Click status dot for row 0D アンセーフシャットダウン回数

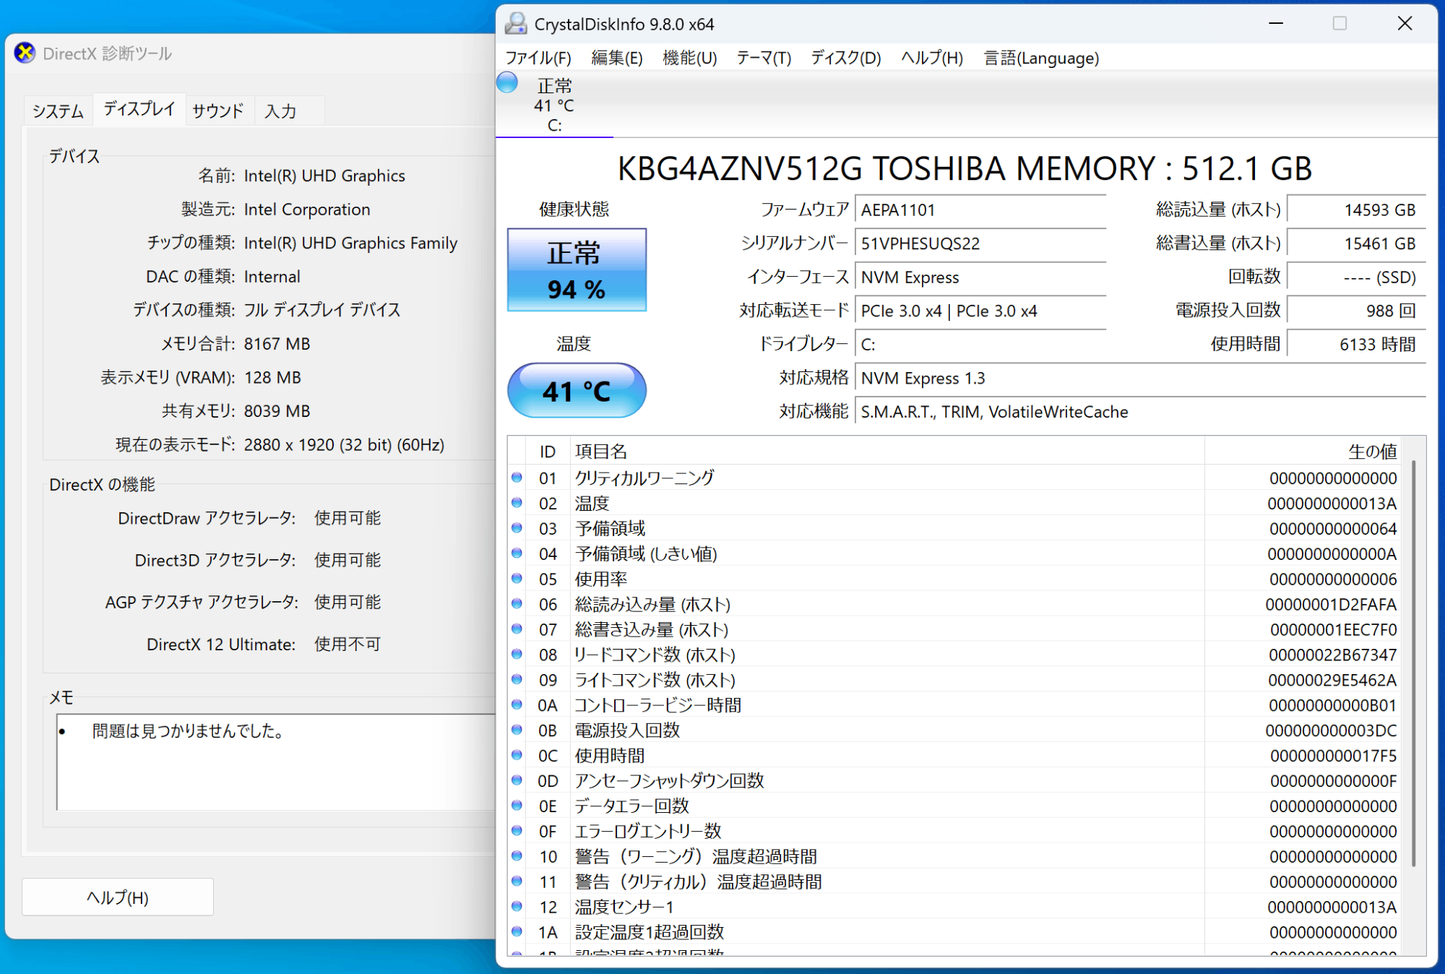click(x=517, y=780)
